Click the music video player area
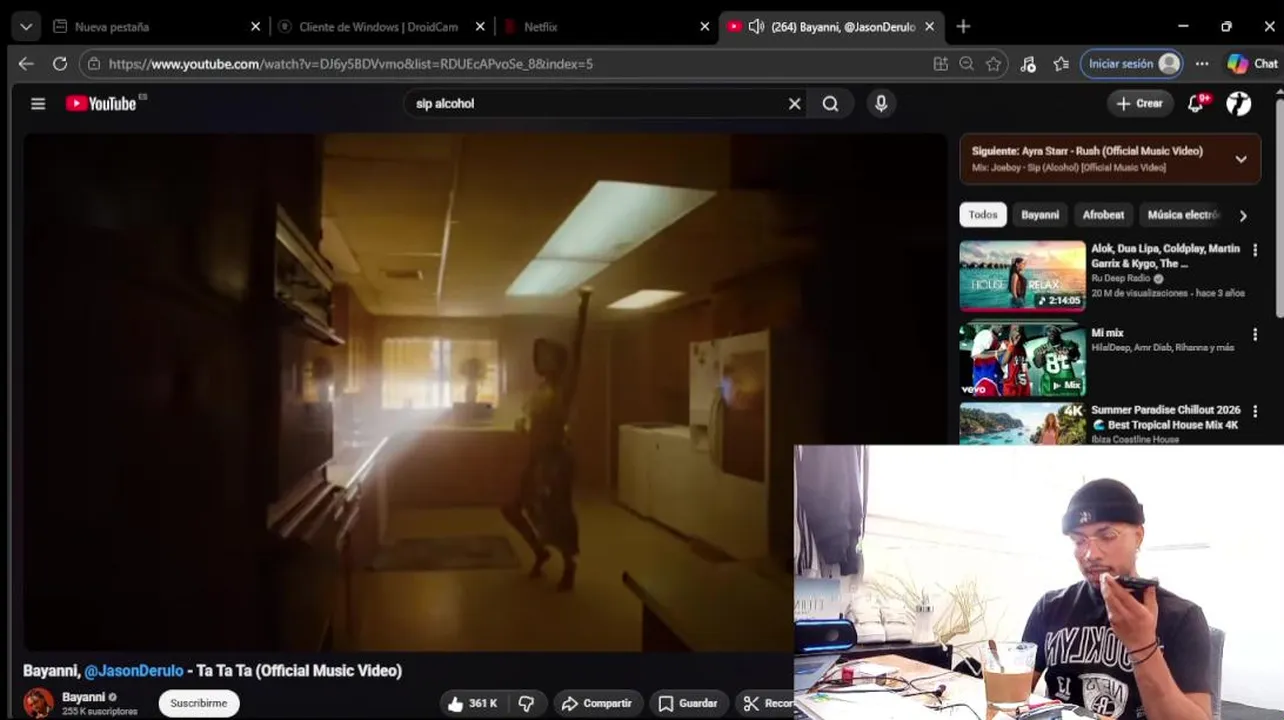This screenshot has width=1284, height=720. click(x=485, y=392)
